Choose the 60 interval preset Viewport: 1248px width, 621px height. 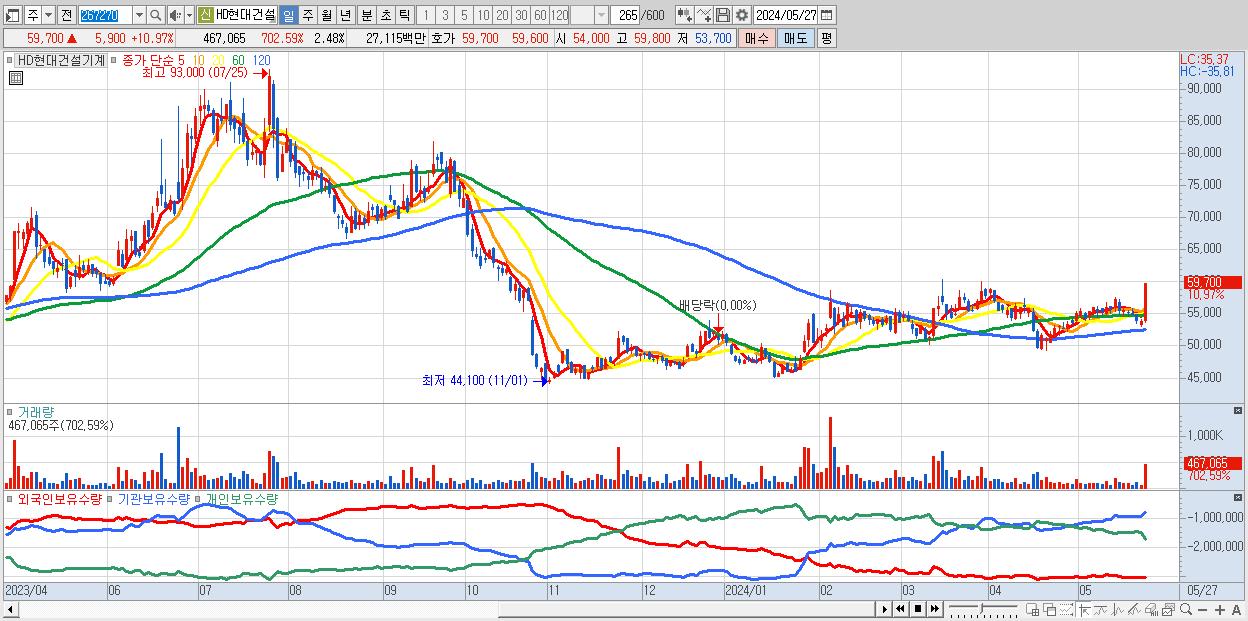(540, 15)
